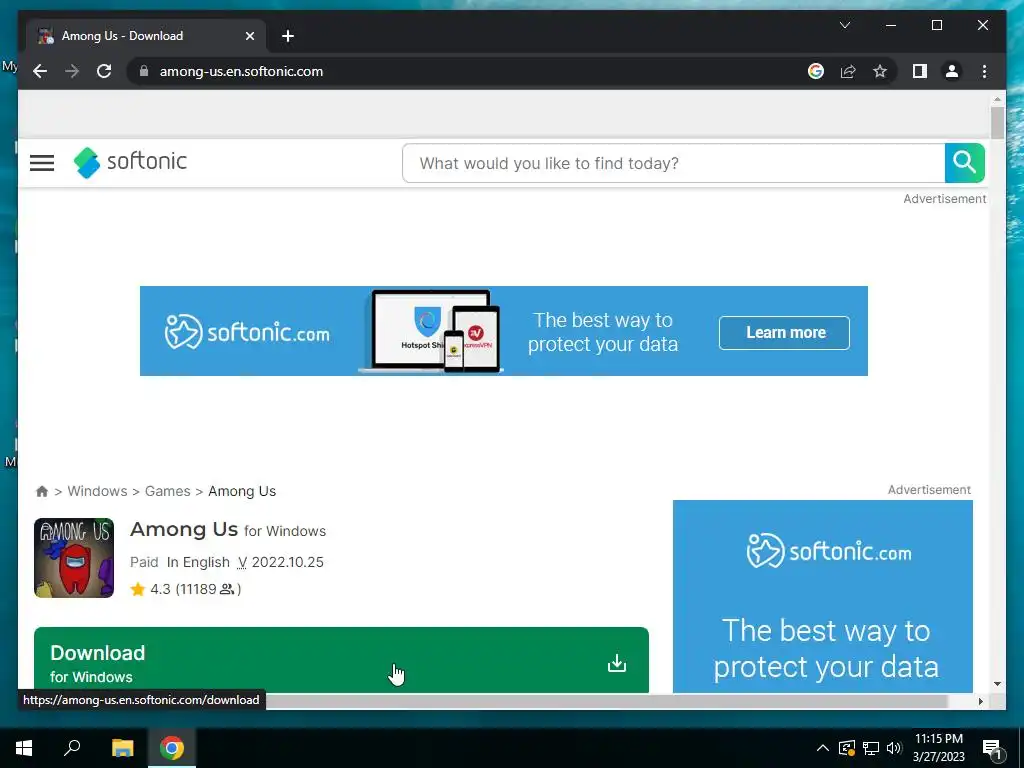
Task: Click the browser forward arrow
Action: tap(72, 71)
